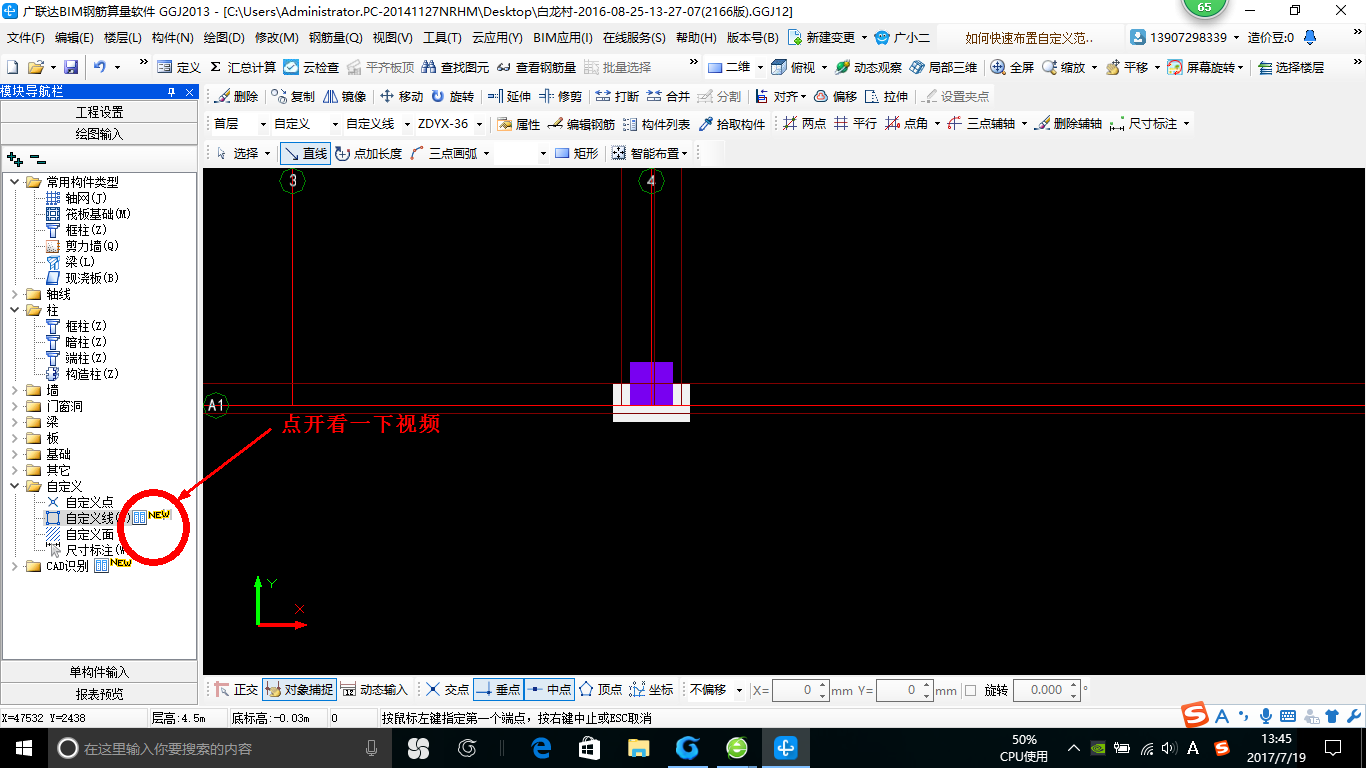The height and width of the screenshot is (768, 1366).
Task: Open the 帮助(H) menu
Action: tap(696, 38)
